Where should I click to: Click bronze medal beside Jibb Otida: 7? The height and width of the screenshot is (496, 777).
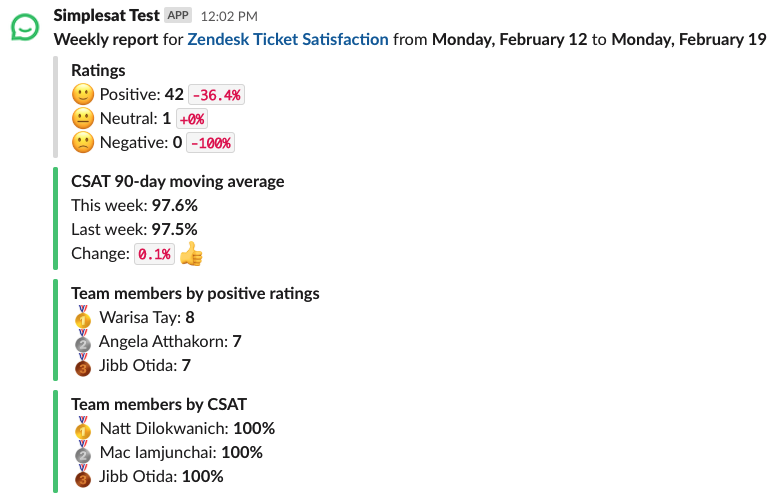pos(83,365)
